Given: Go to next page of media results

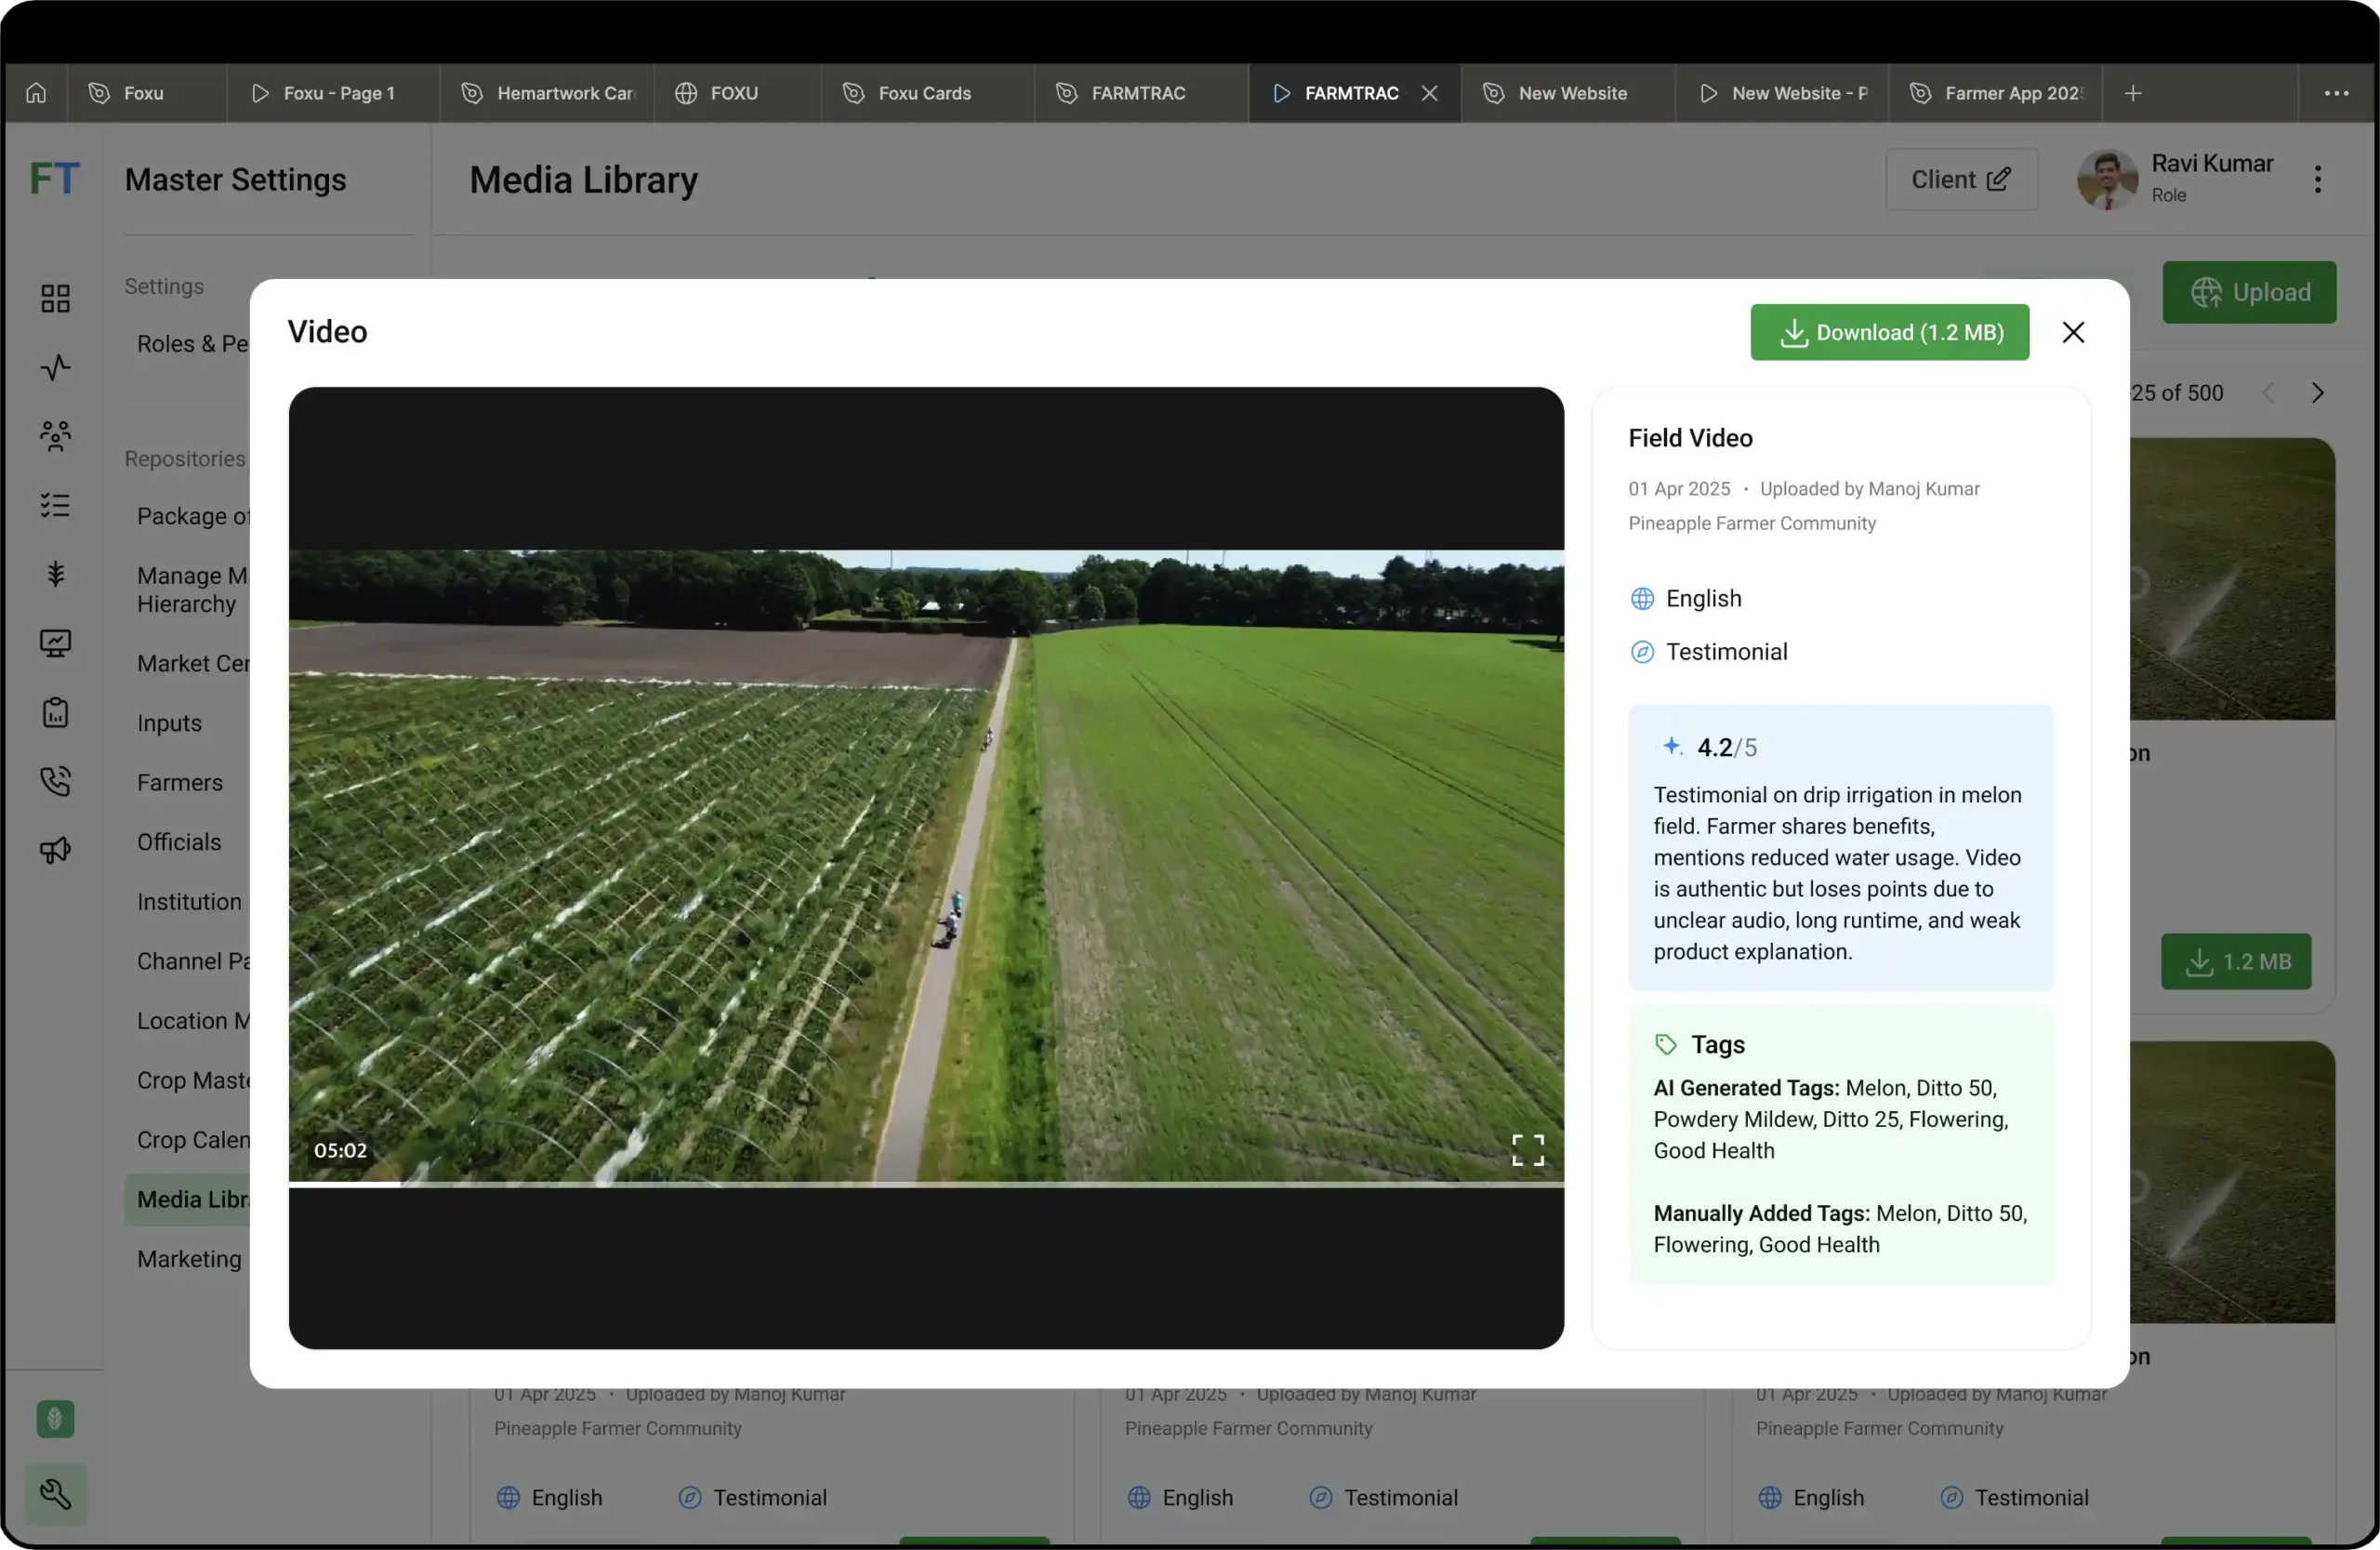Looking at the screenshot, I should (x=2317, y=393).
